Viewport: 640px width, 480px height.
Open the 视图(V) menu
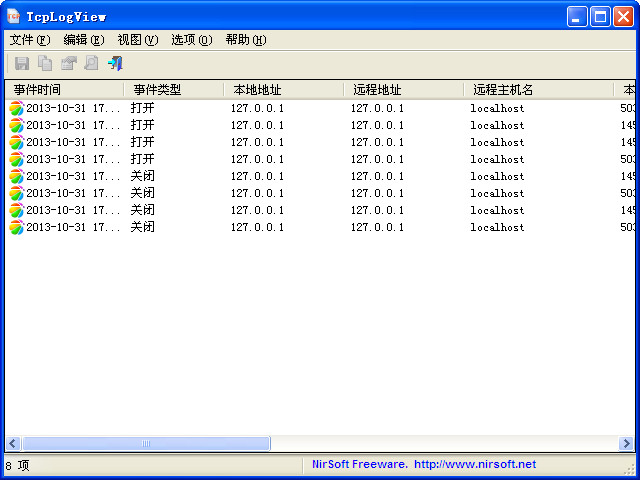(137, 40)
